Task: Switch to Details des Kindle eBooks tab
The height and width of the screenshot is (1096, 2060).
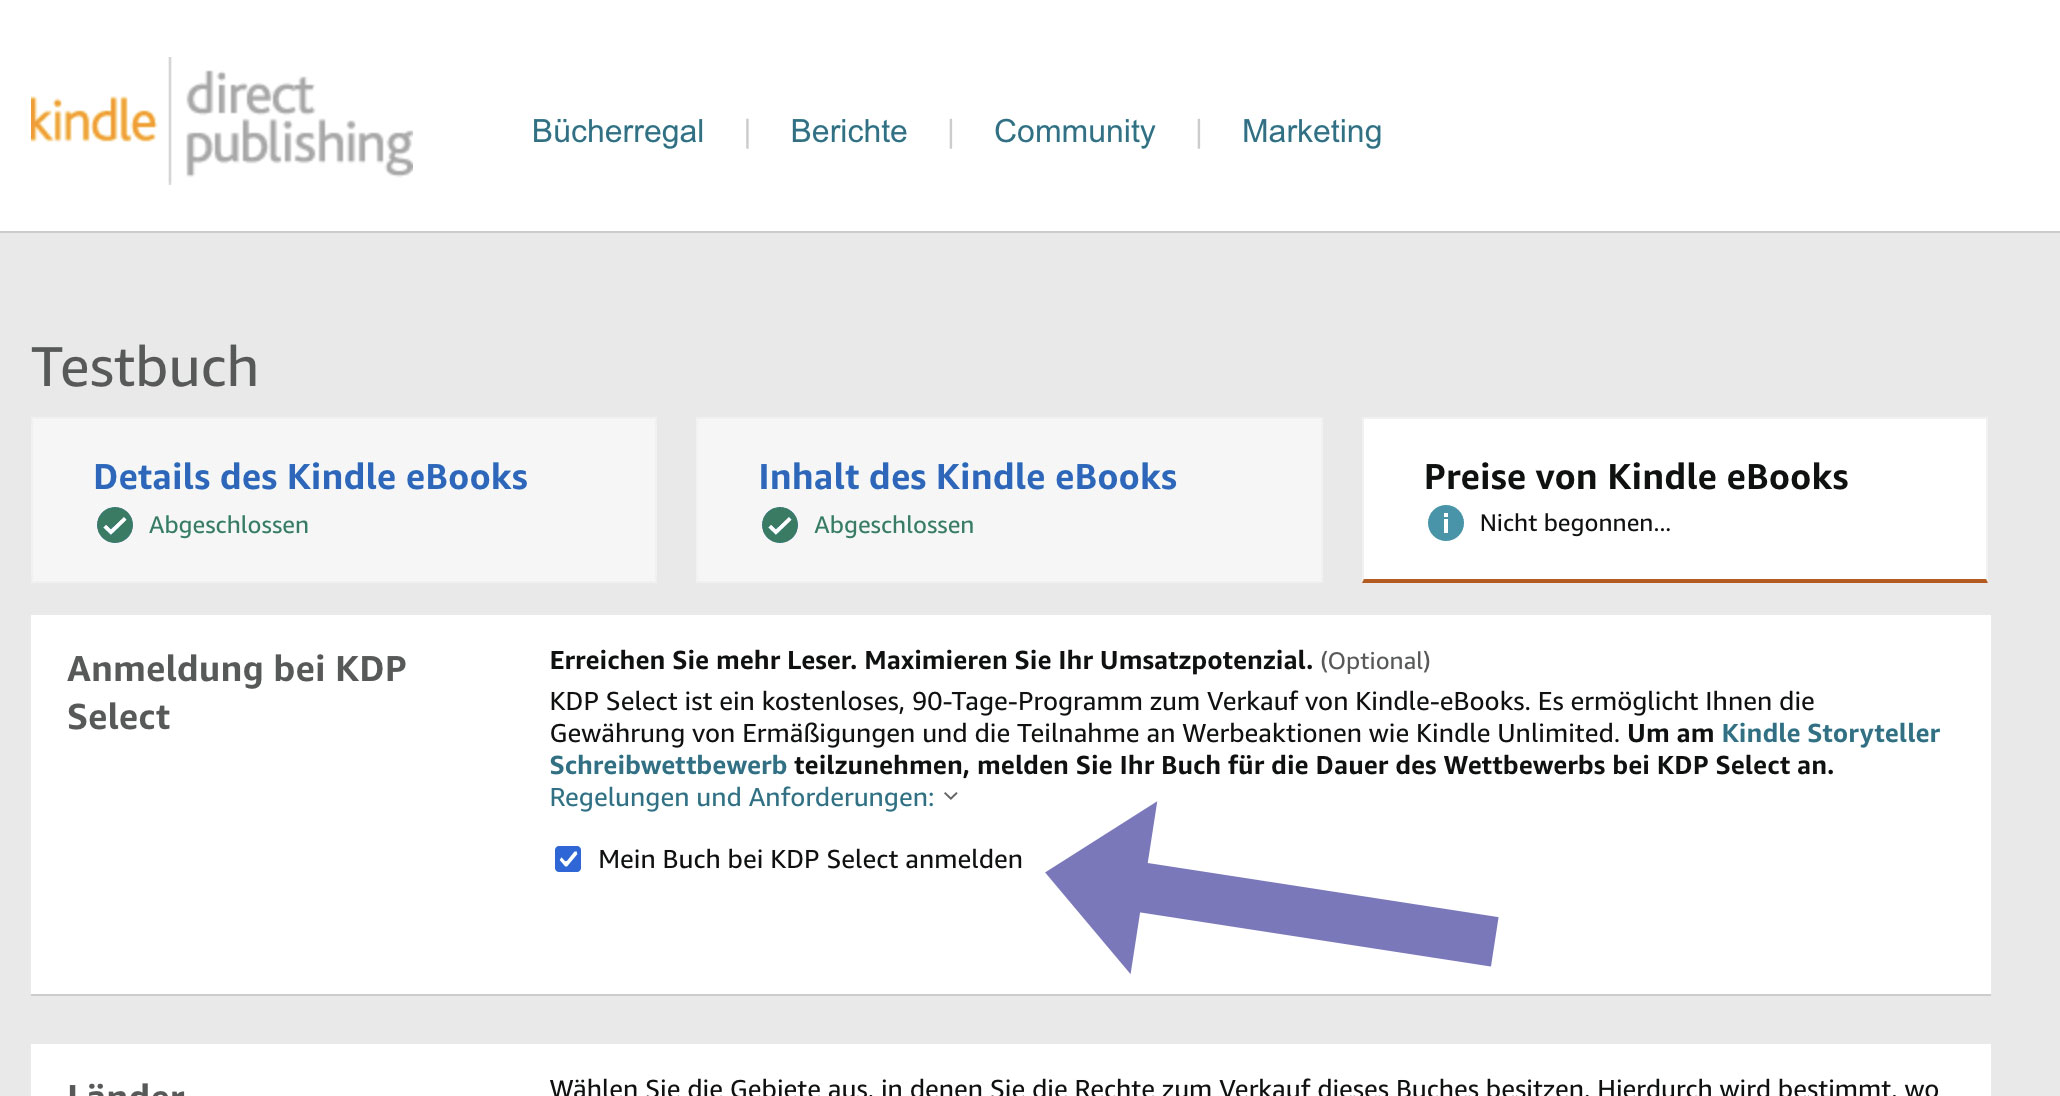Action: click(344, 500)
